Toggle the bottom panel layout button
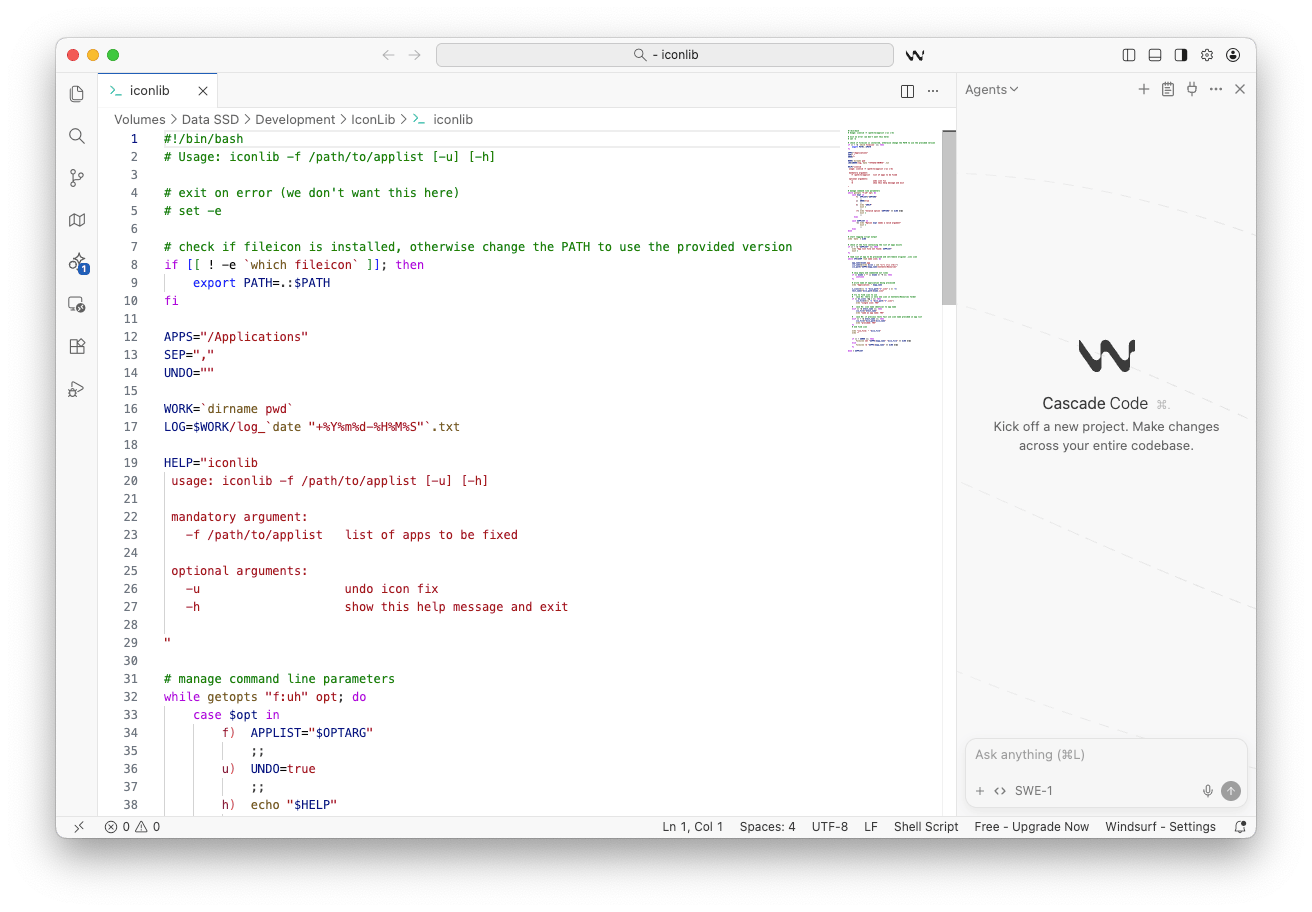 pos(1155,55)
